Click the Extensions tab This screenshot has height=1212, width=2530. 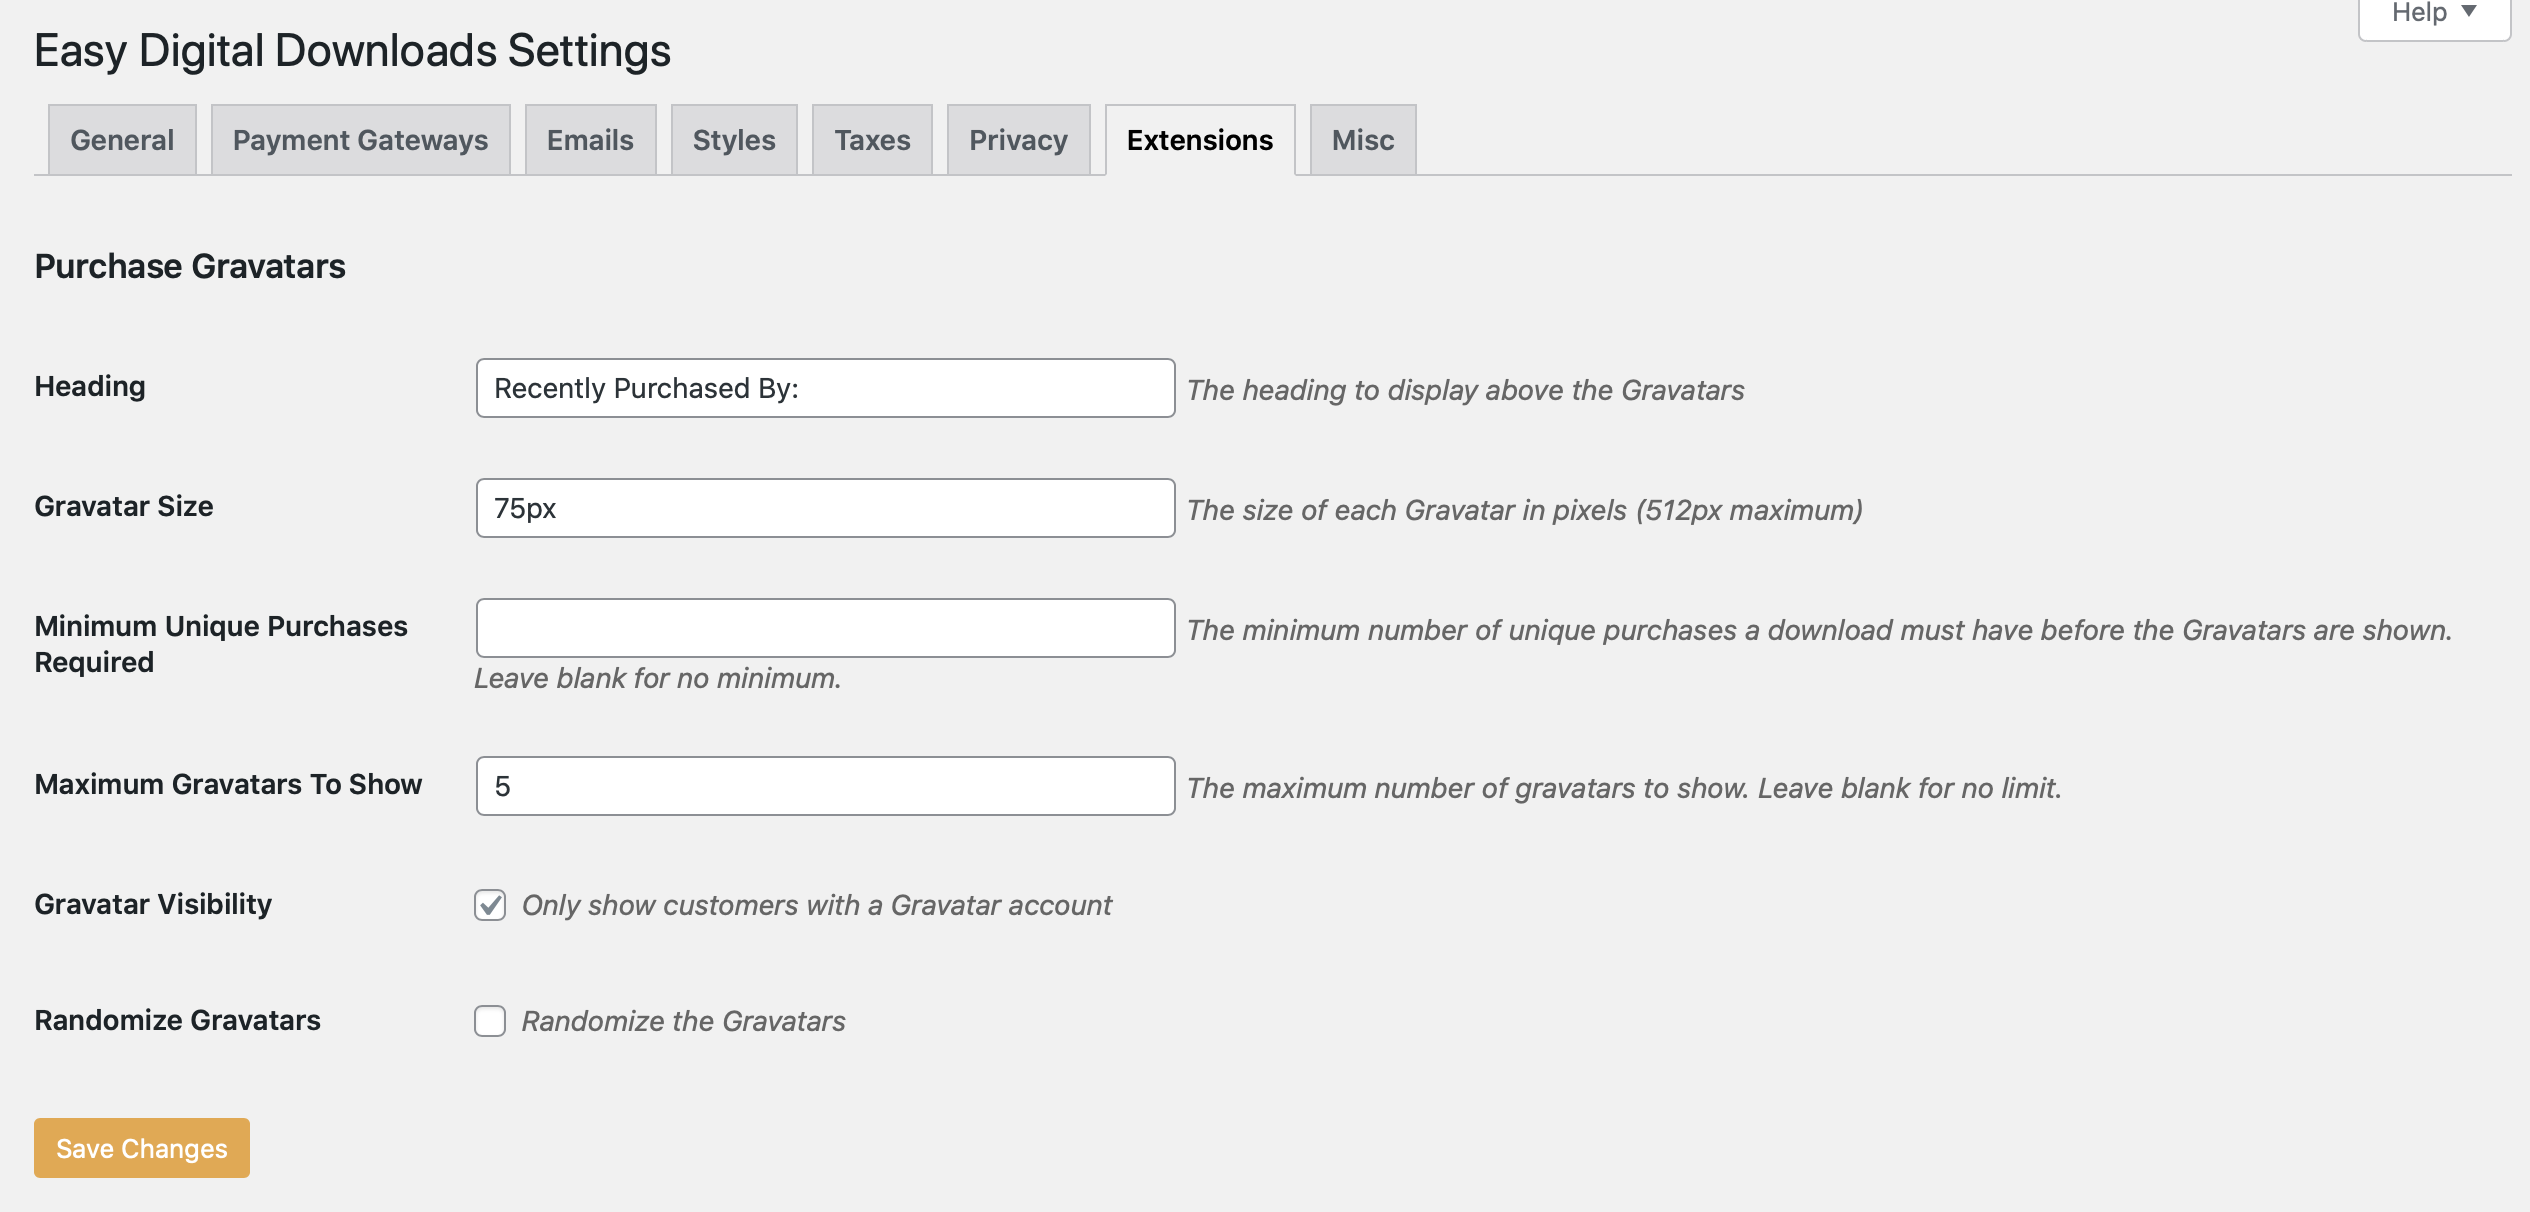coord(1199,140)
